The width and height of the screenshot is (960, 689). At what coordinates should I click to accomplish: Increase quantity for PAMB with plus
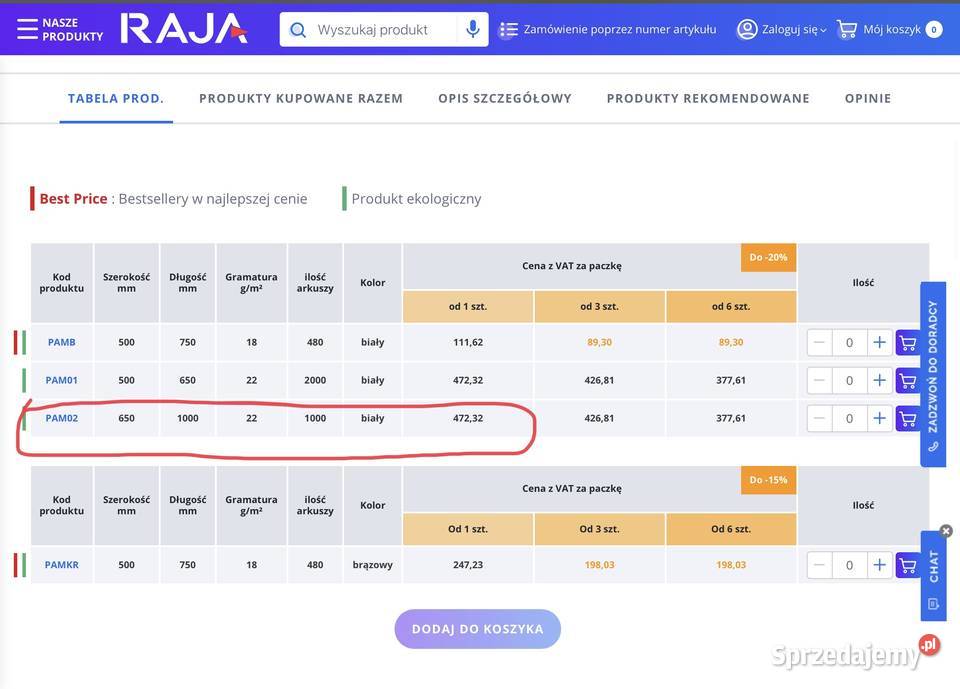point(879,343)
